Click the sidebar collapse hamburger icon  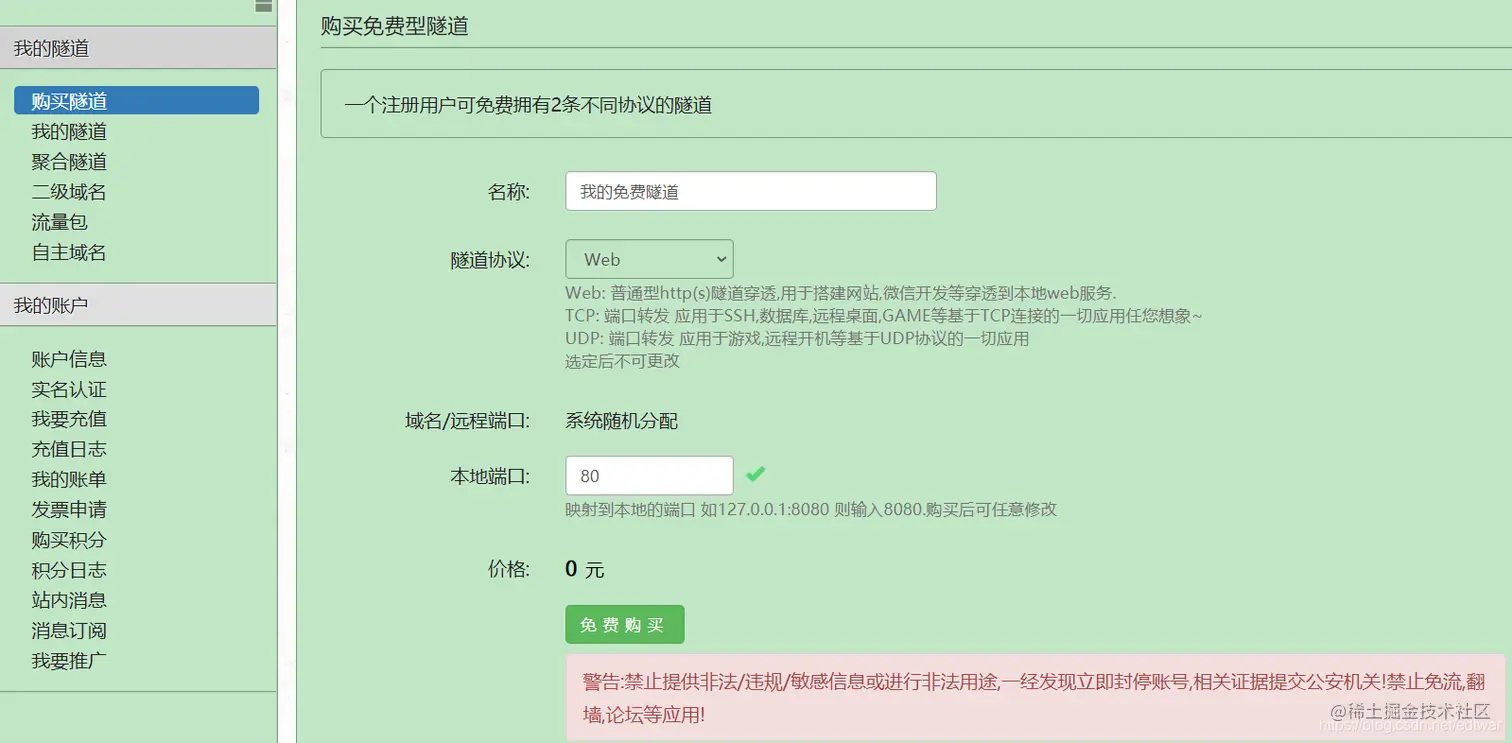pyautogui.click(x=263, y=5)
